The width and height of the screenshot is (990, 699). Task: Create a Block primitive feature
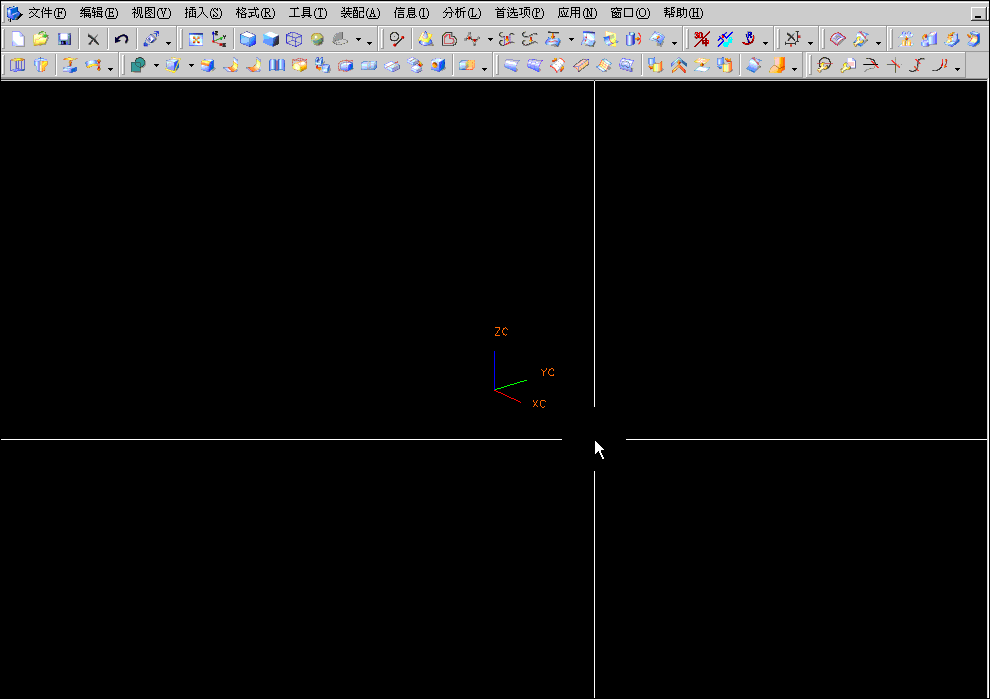pyautogui.click(x=174, y=65)
